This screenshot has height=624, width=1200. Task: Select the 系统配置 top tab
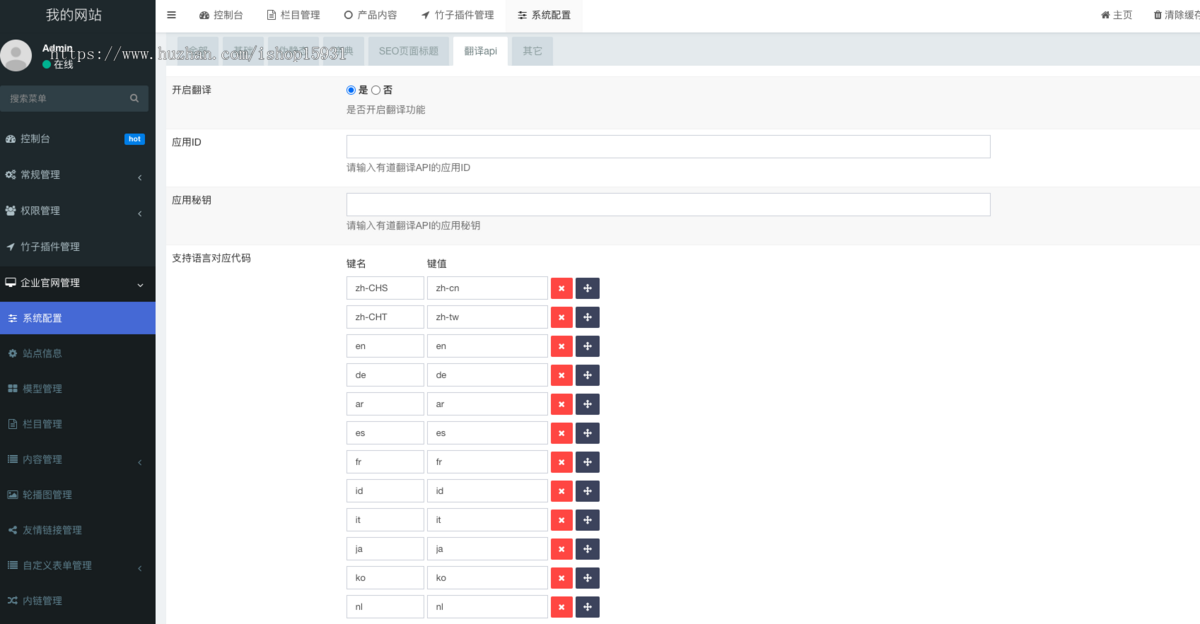(x=544, y=15)
